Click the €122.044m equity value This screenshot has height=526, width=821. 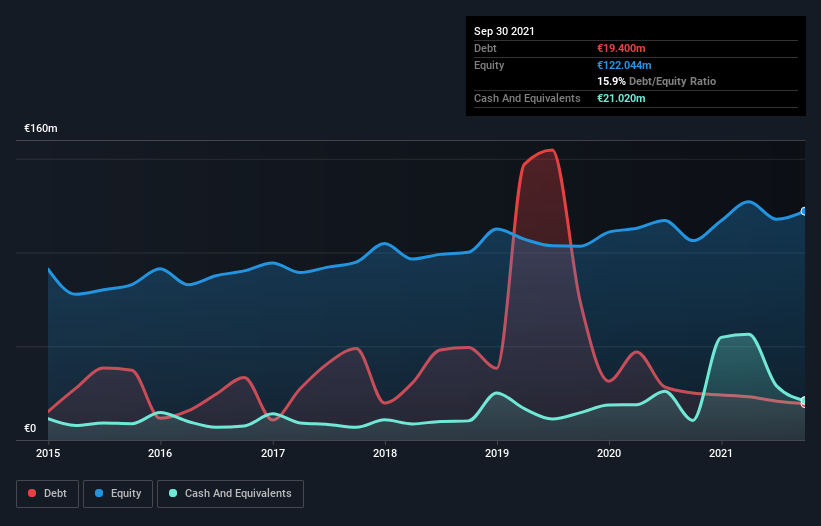624,65
